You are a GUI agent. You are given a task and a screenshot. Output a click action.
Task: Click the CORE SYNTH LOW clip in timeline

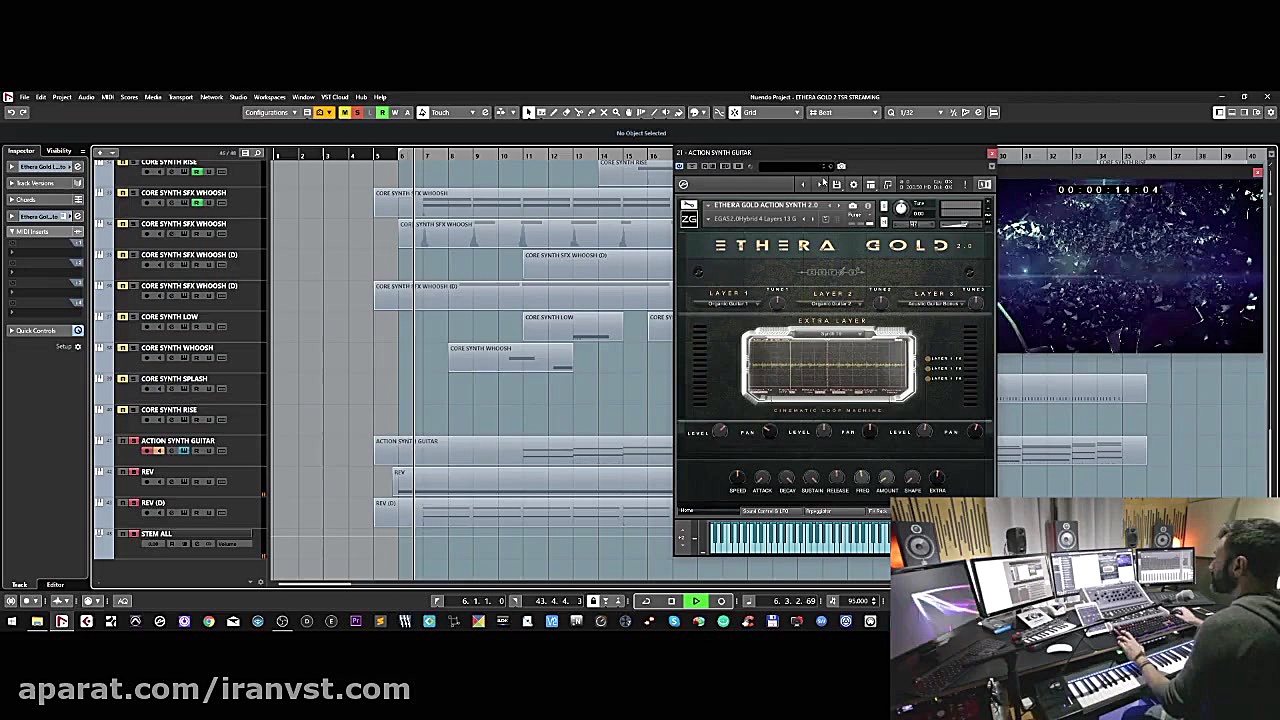tap(573, 326)
